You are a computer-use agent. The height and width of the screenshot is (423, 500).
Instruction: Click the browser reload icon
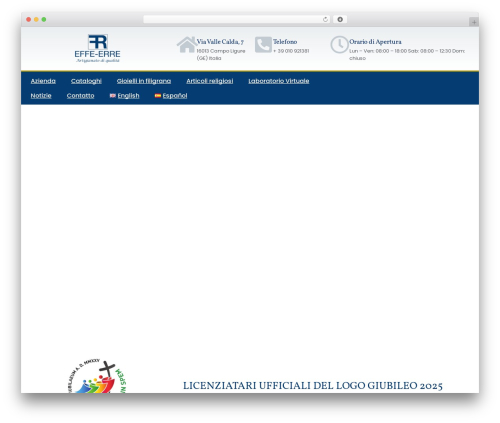pos(325,19)
